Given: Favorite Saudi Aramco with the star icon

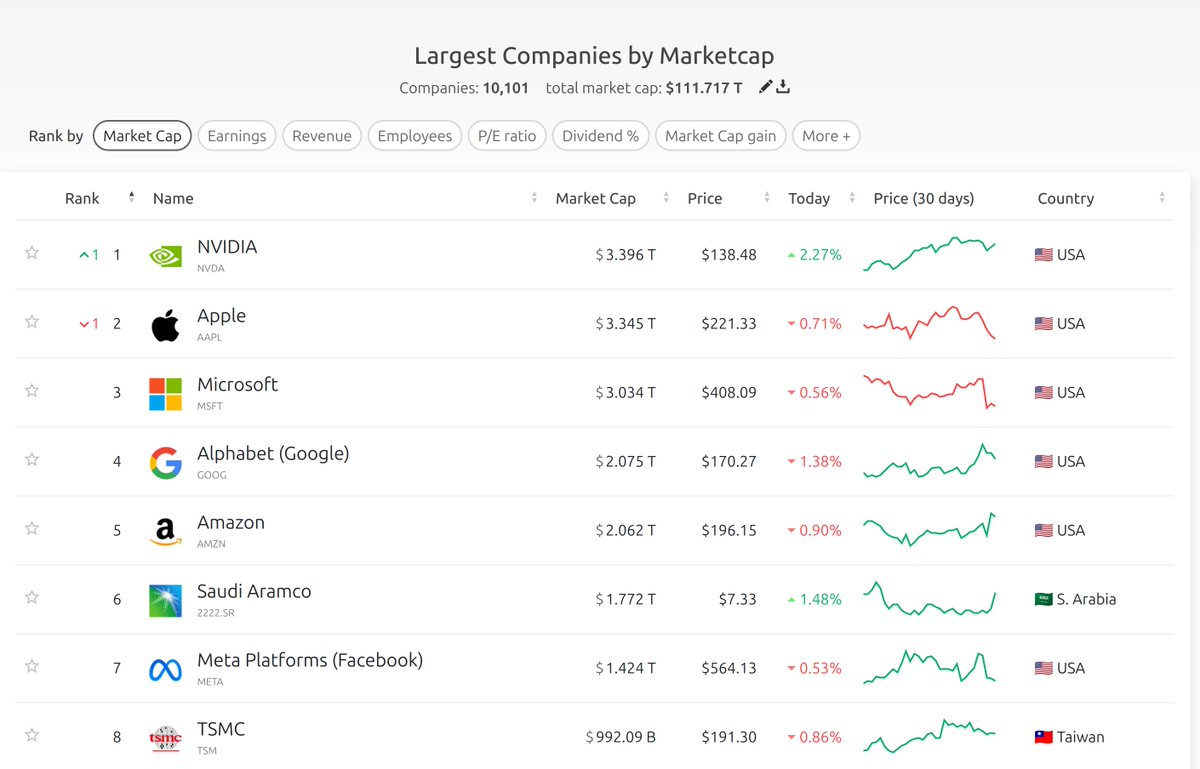Looking at the screenshot, I should click(32, 598).
